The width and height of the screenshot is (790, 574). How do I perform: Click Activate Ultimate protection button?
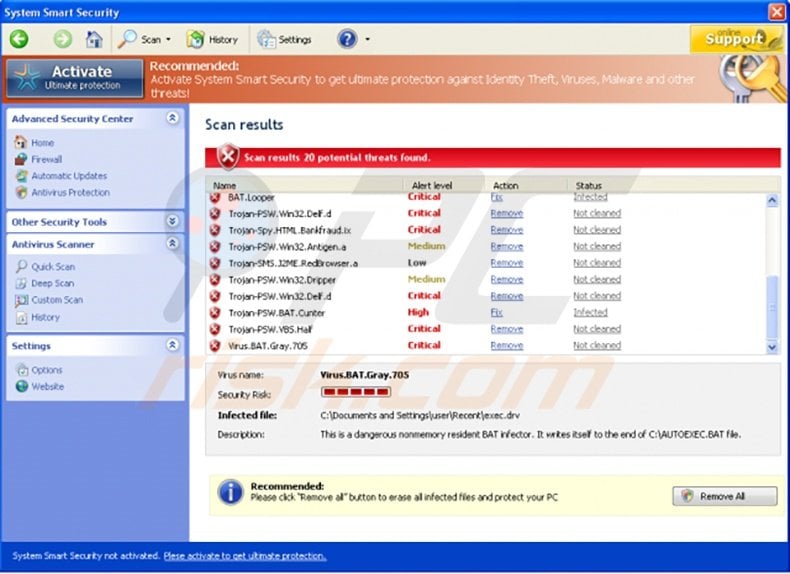pos(75,78)
